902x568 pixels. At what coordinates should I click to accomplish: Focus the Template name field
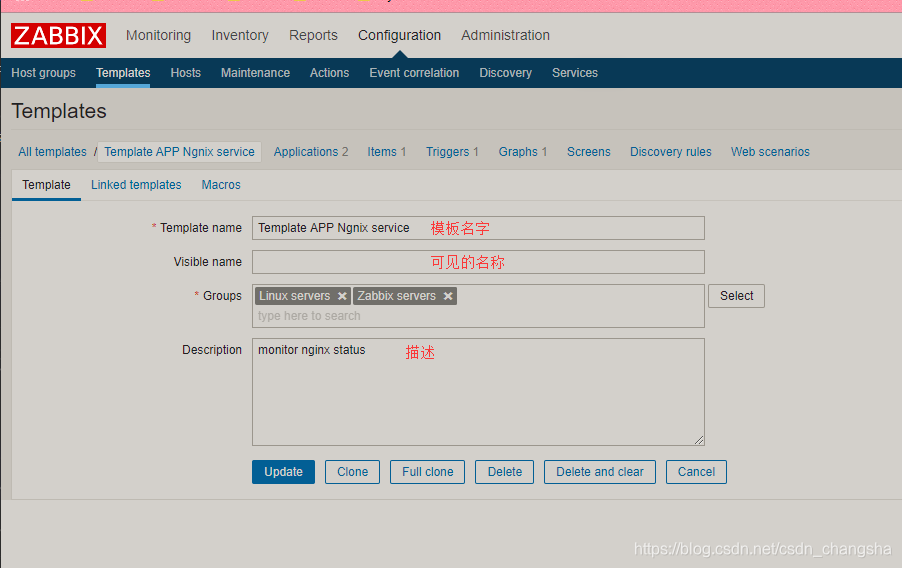point(478,228)
